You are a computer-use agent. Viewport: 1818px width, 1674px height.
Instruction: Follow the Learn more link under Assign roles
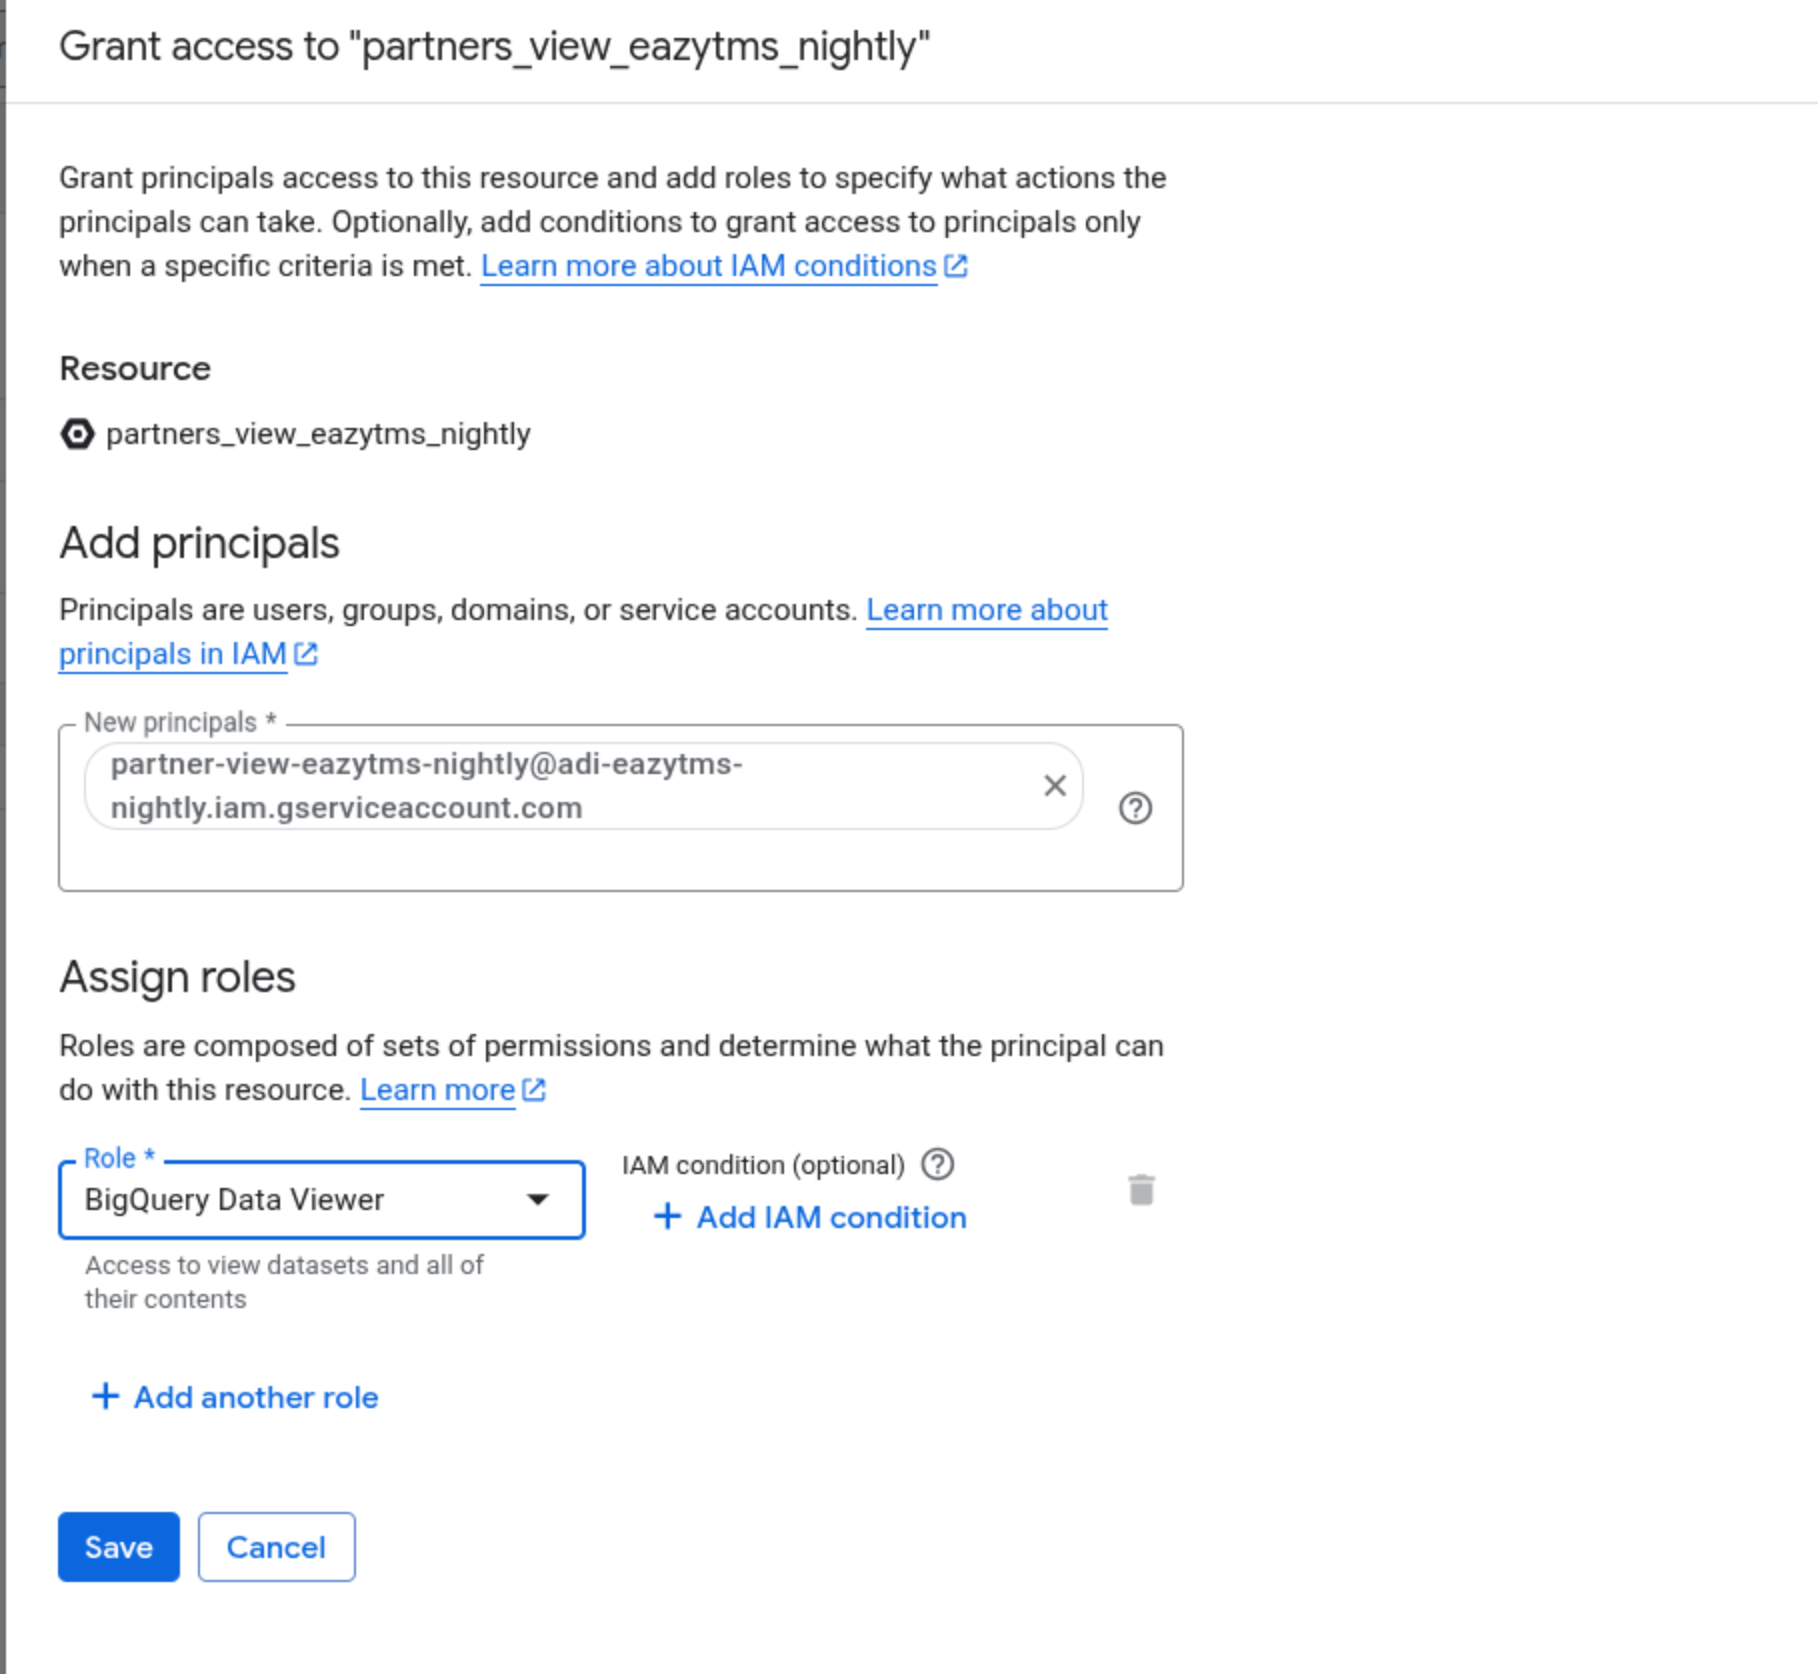pos(437,1089)
